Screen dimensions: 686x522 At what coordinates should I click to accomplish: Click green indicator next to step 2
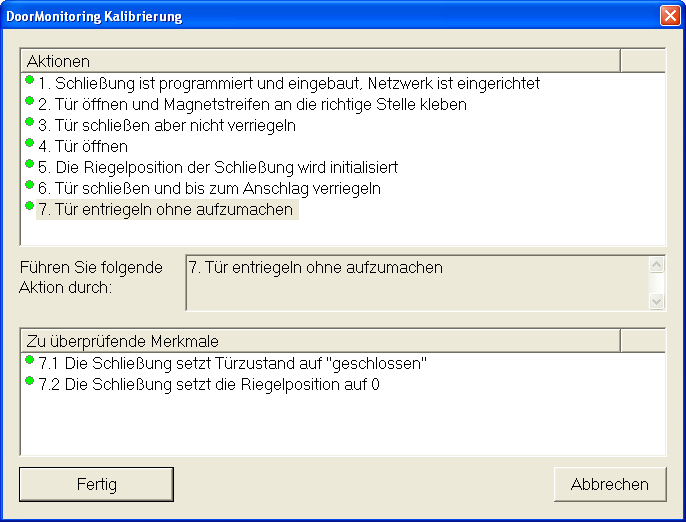[29, 100]
